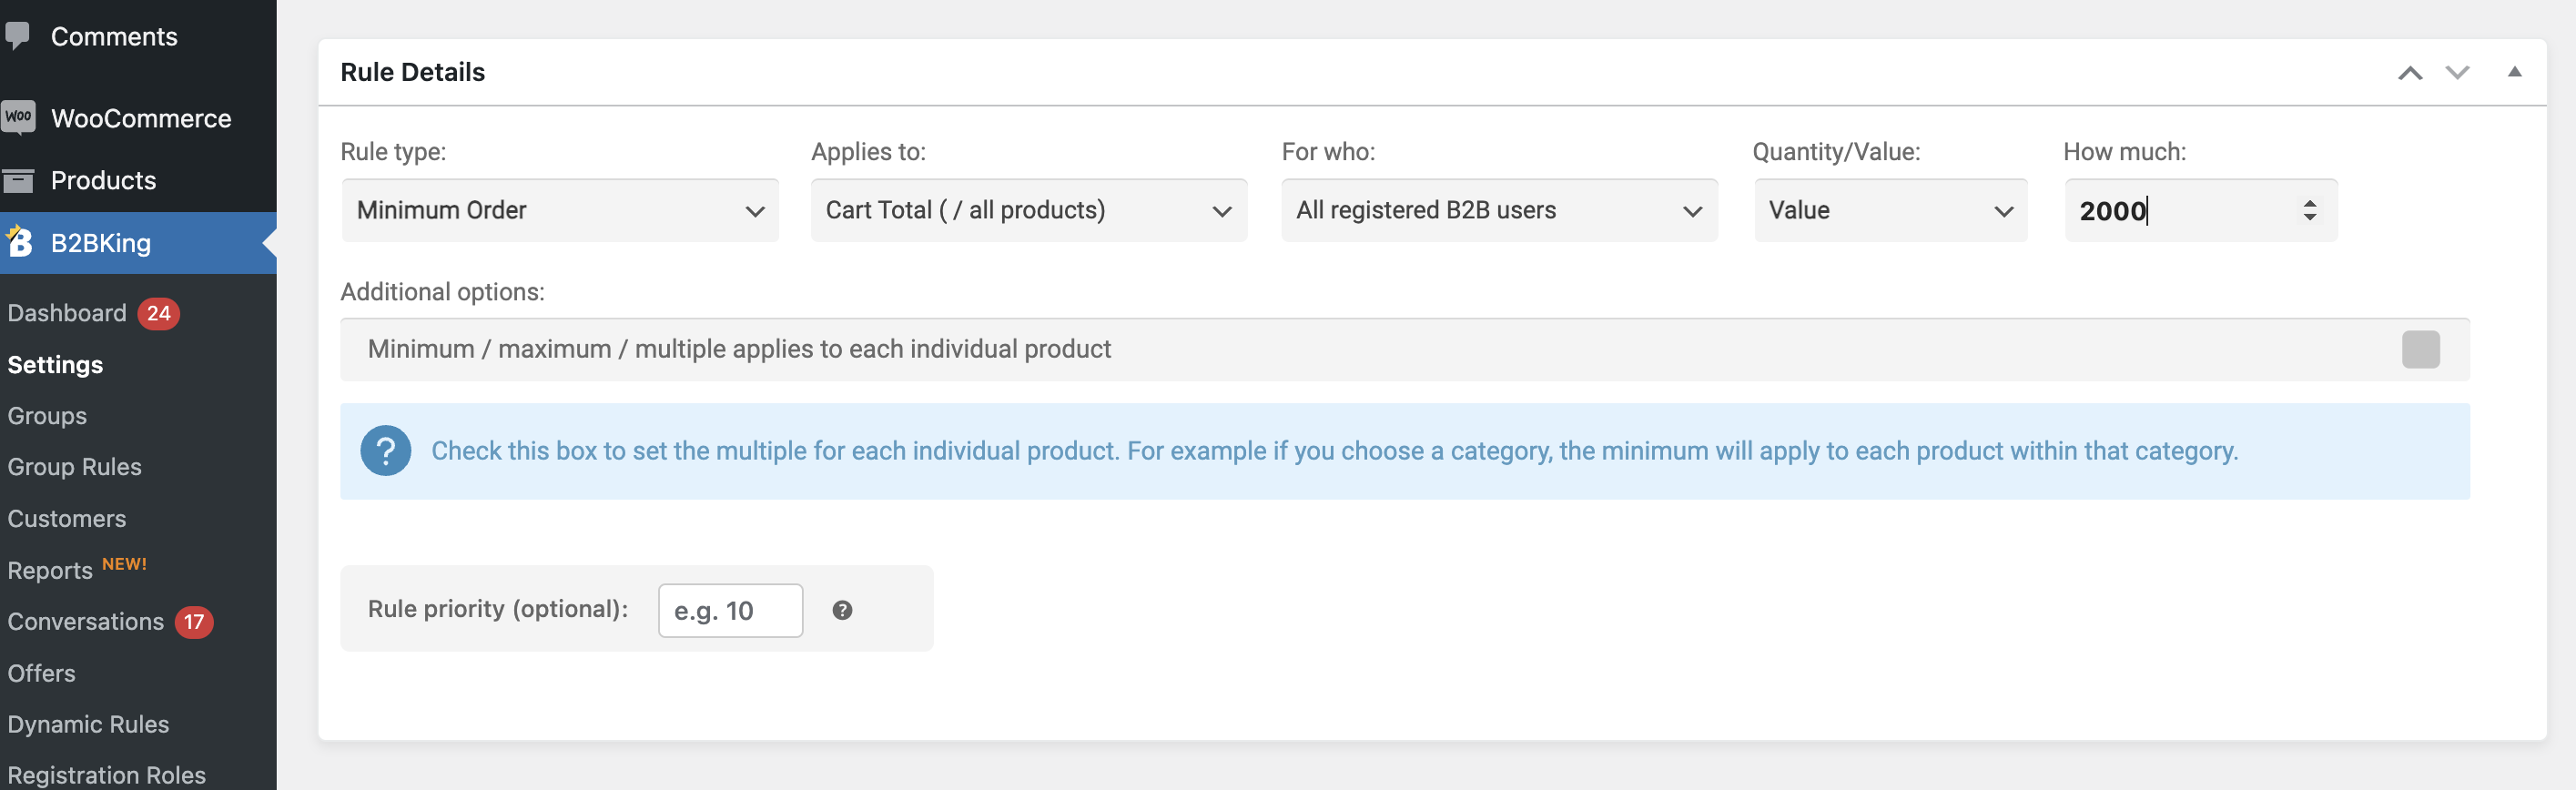Click the Rule Details heading

coord(412,72)
